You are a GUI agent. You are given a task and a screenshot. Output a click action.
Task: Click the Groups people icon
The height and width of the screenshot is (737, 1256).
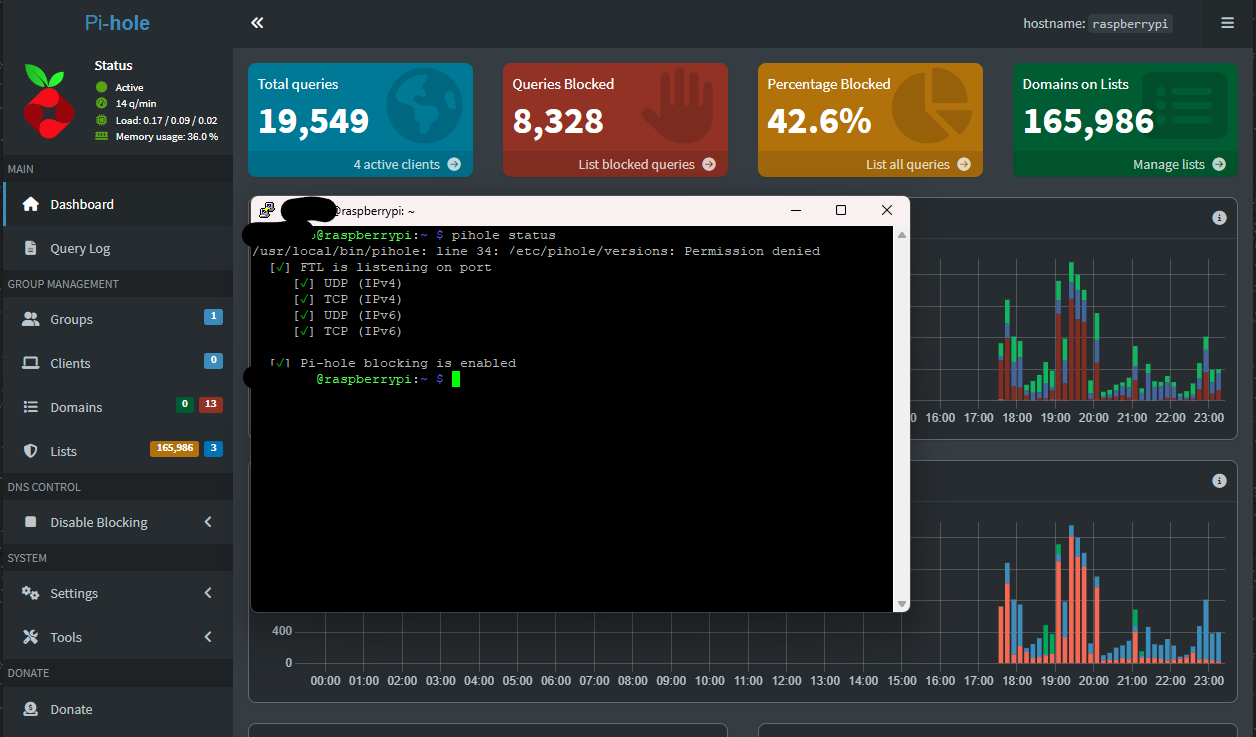tap(31, 319)
